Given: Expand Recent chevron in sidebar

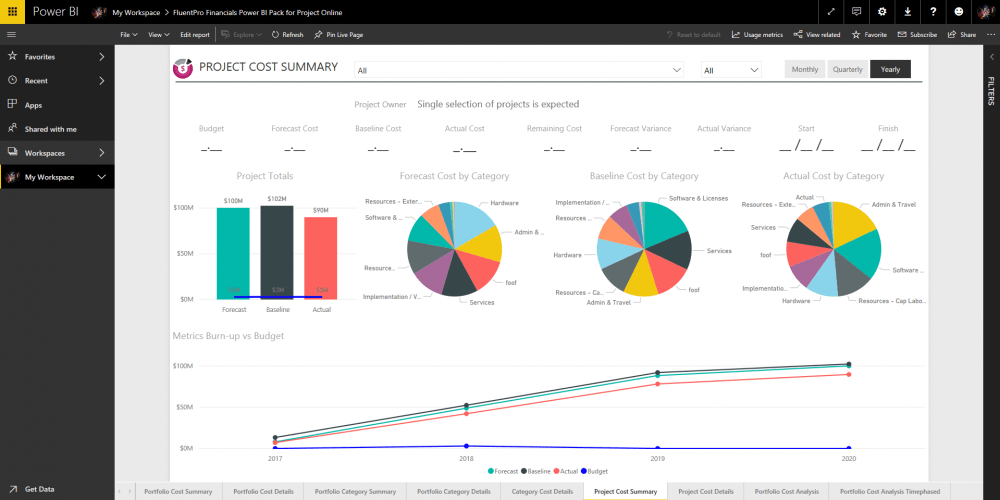Looking at the screenshot, I should click(102, 81).
